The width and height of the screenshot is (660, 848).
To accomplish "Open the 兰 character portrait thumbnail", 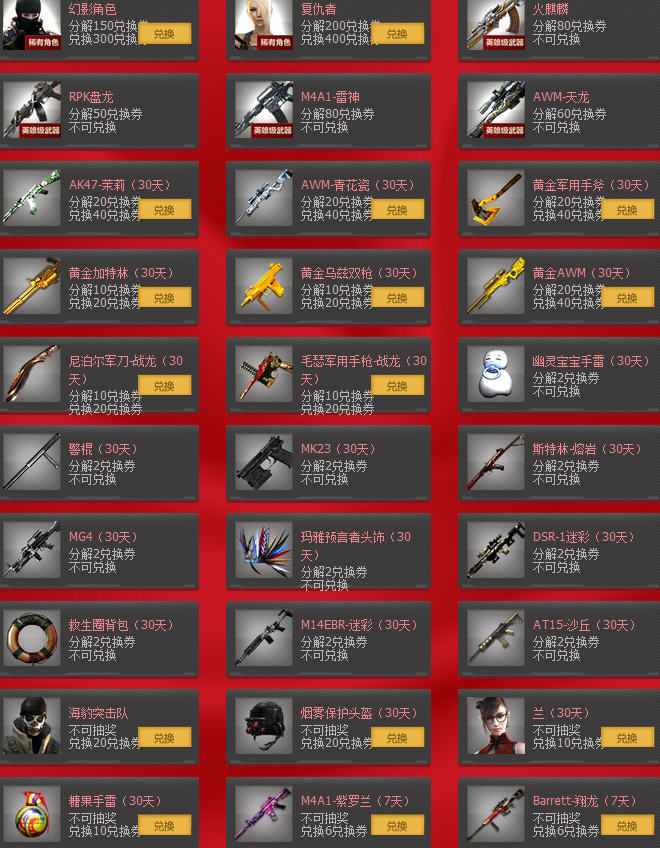I will [496, 726].
